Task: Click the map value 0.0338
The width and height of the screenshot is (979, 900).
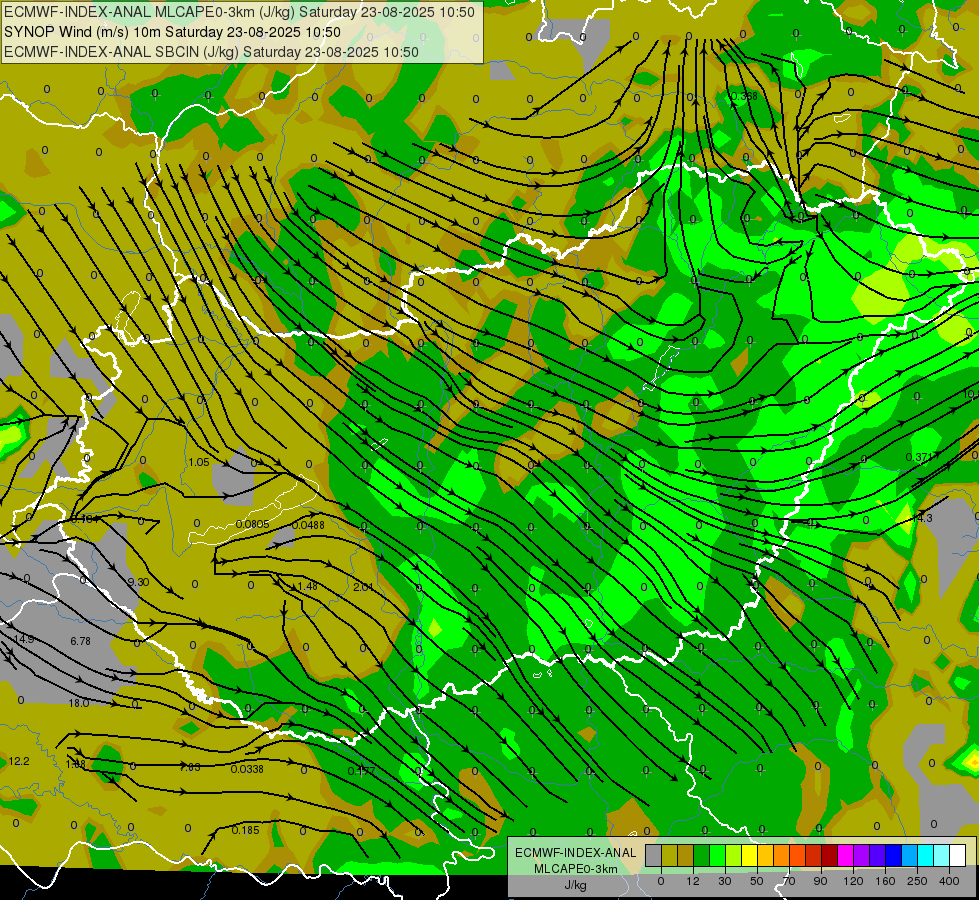Action: point(247,769)
